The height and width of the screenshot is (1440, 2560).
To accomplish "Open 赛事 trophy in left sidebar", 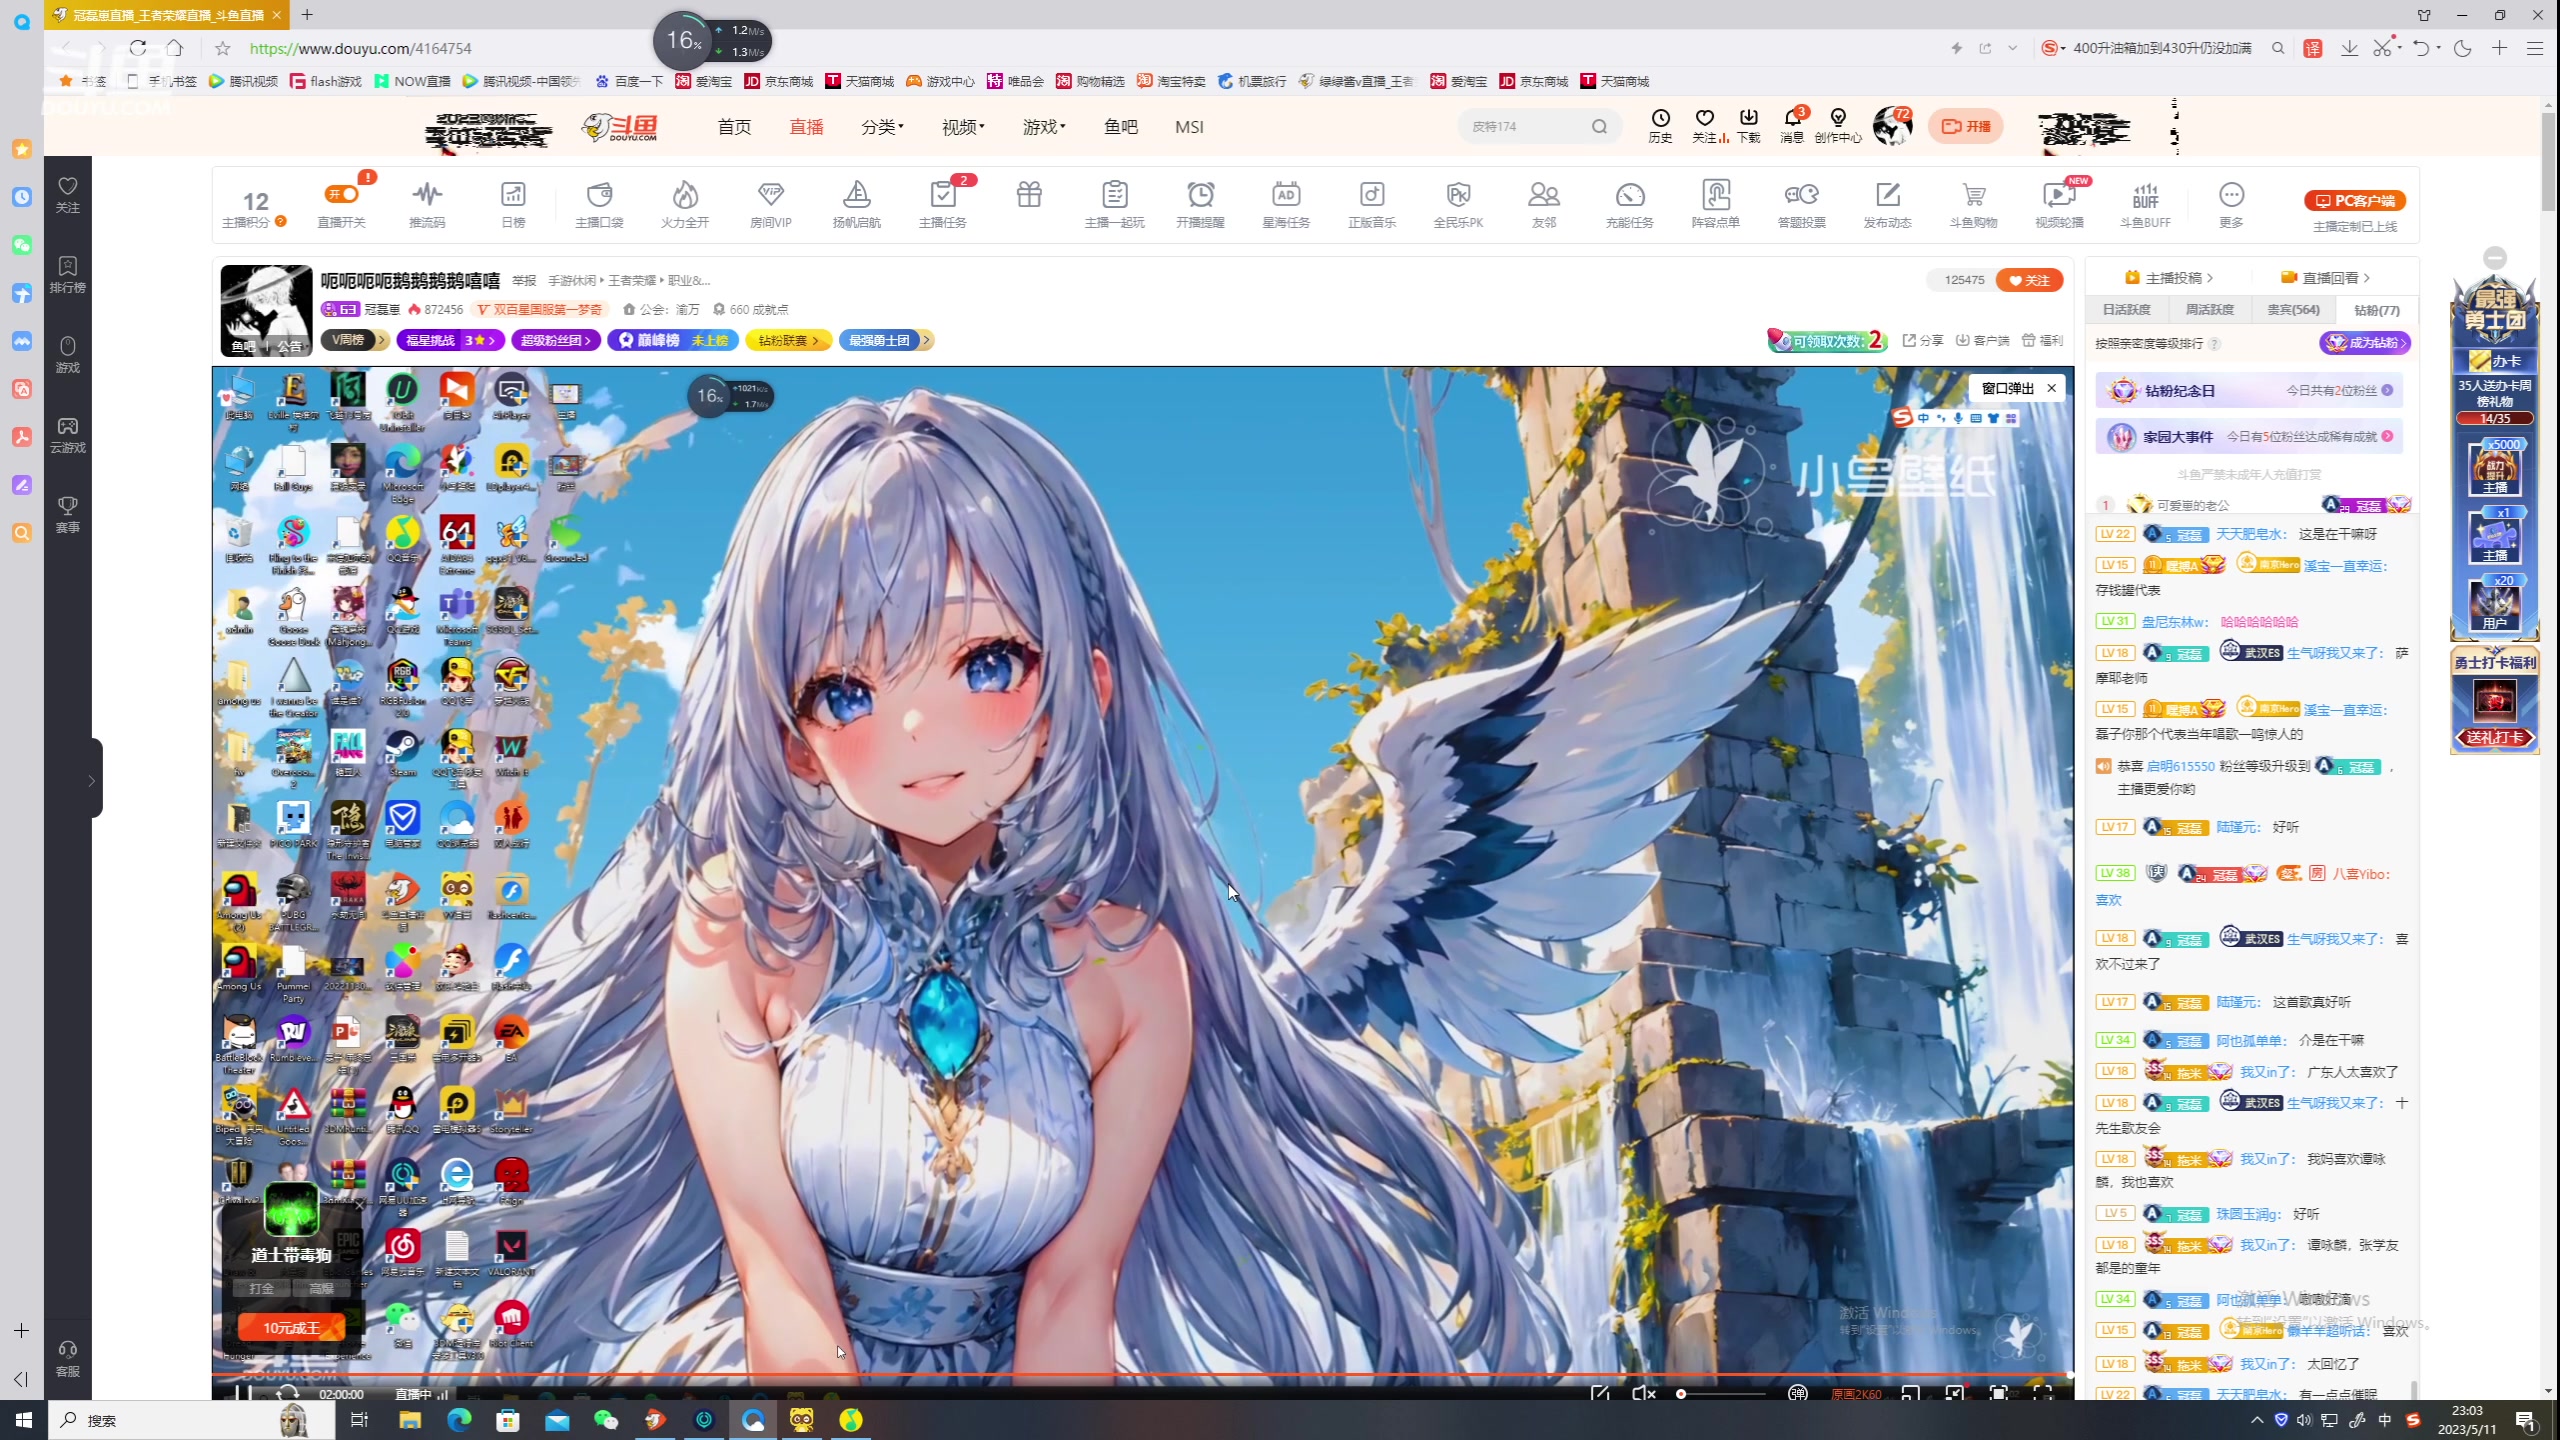I will point(67,514).
